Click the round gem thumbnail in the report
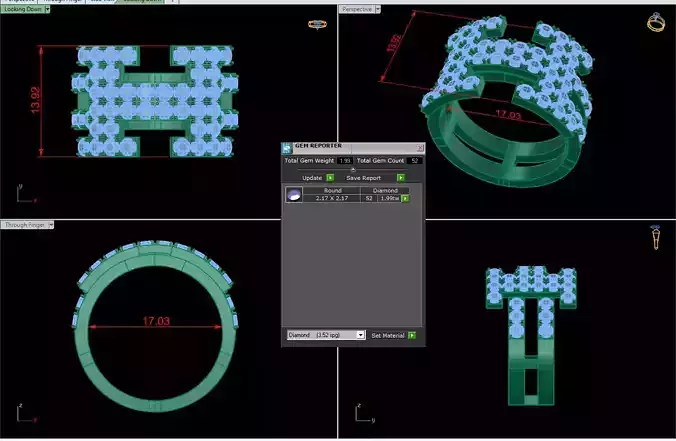The width and height of the screenshot is (676, 441). pos(294,194)
